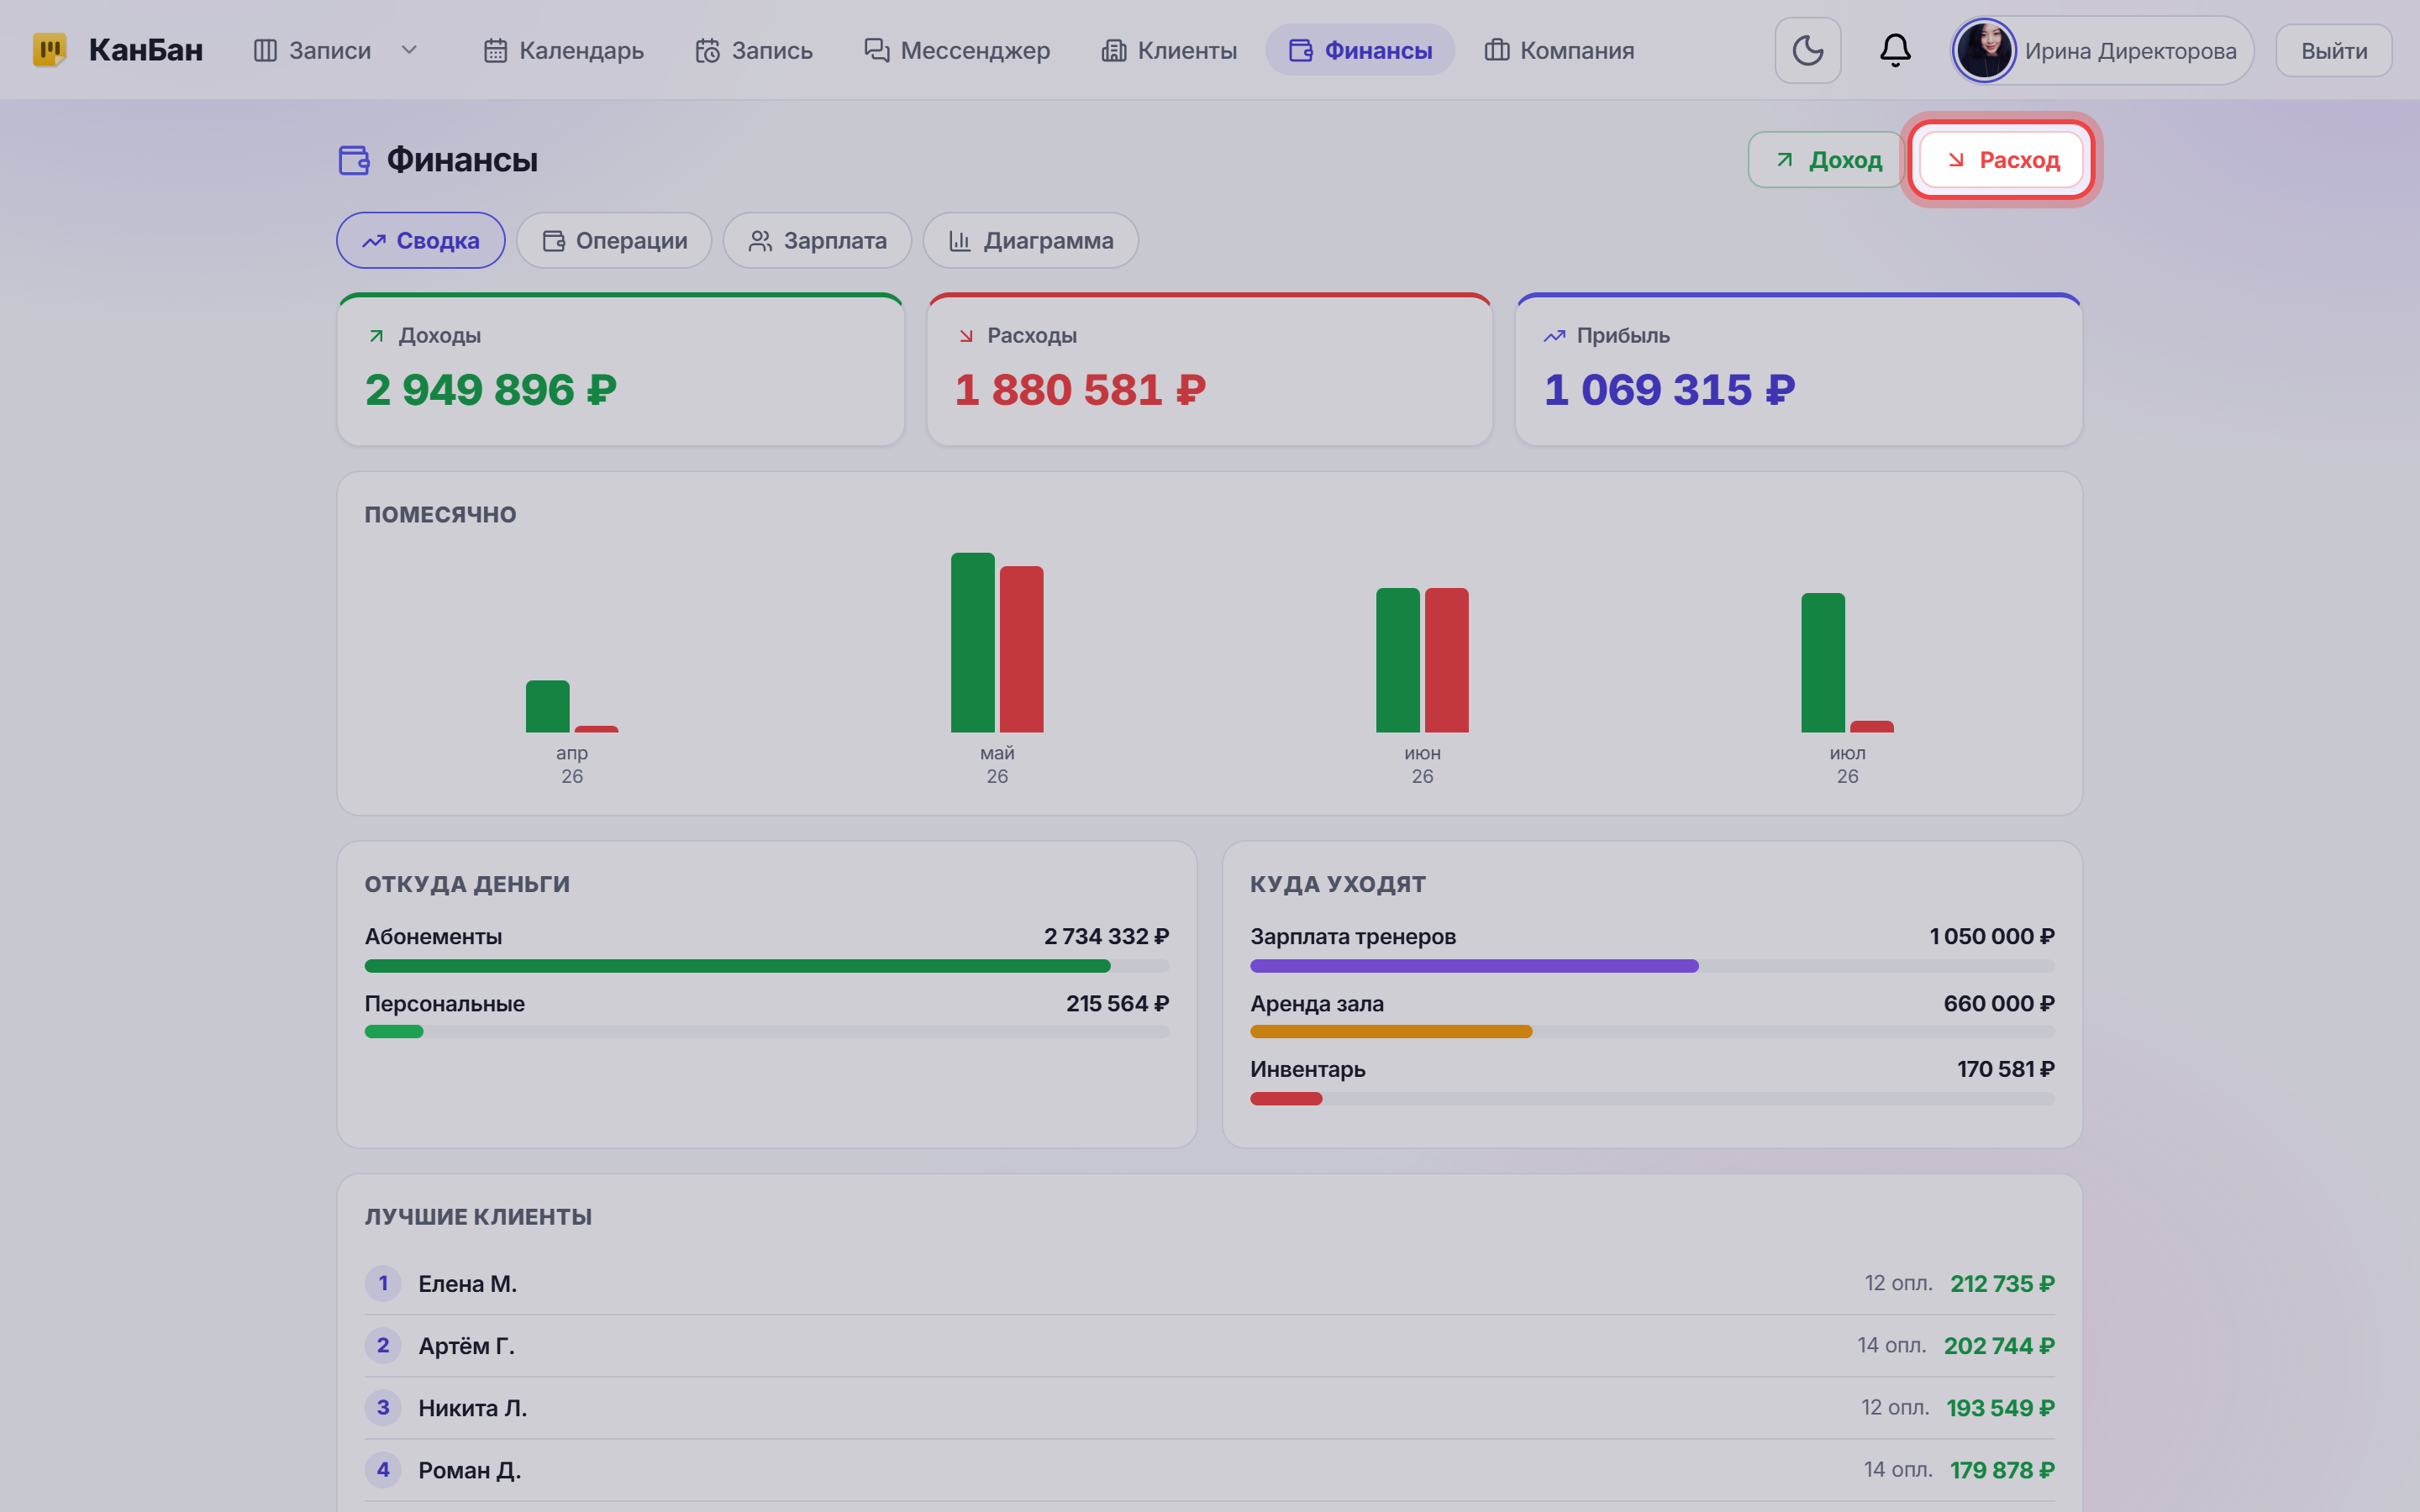Toggle dark mode with moon icon
2420x1512 pixels.
(1807, 50)
